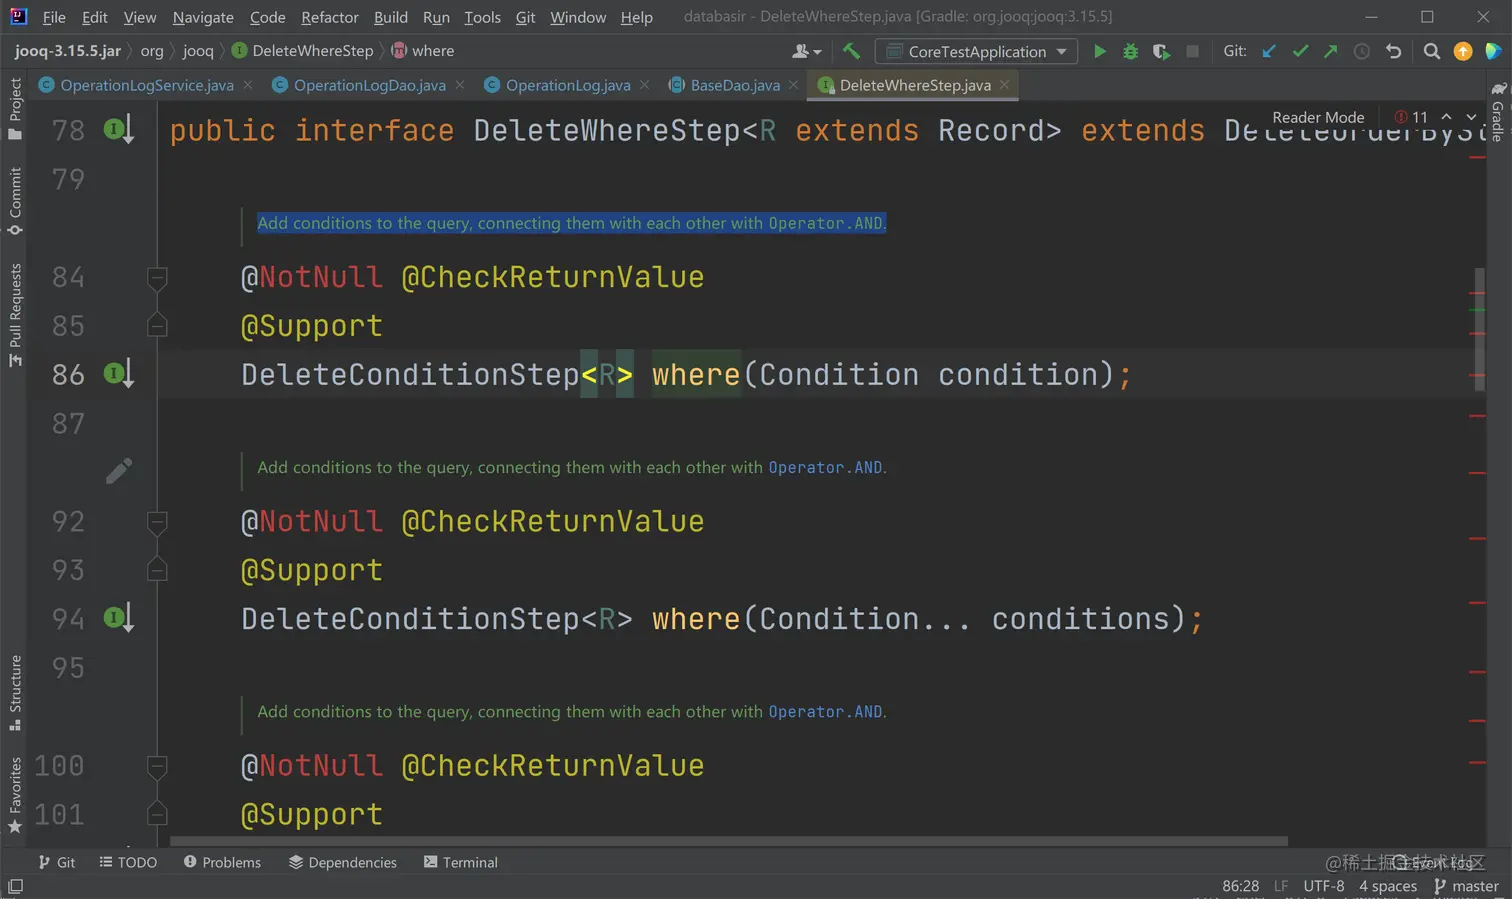Image resolution: width=1512 pixels, height=899 pixels.
Task: Collapse the fold marker at line 85
Action: point(157,325)
